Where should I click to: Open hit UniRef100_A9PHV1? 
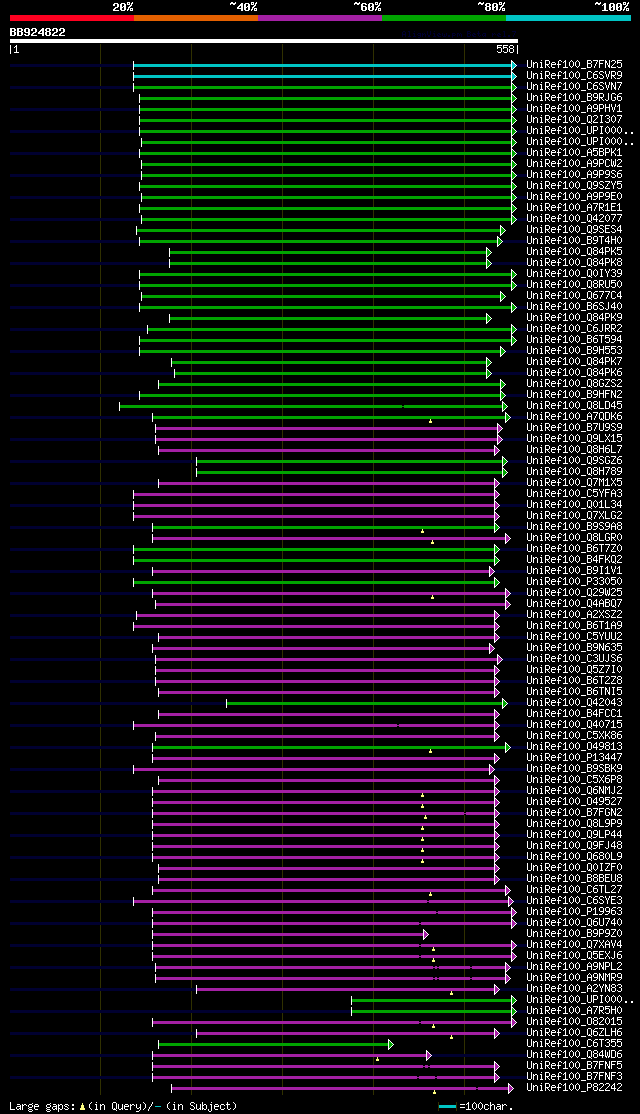coord(574,109)
